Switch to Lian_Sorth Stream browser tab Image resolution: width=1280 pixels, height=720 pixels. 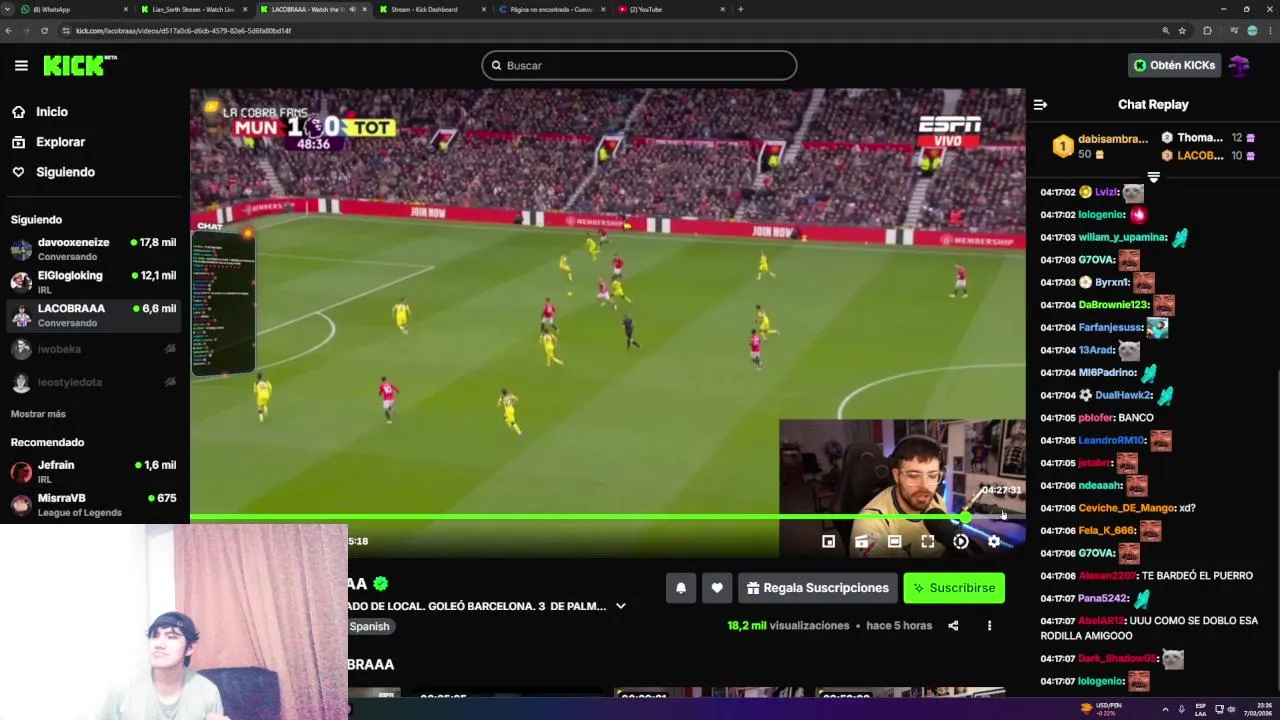point(193,9)
